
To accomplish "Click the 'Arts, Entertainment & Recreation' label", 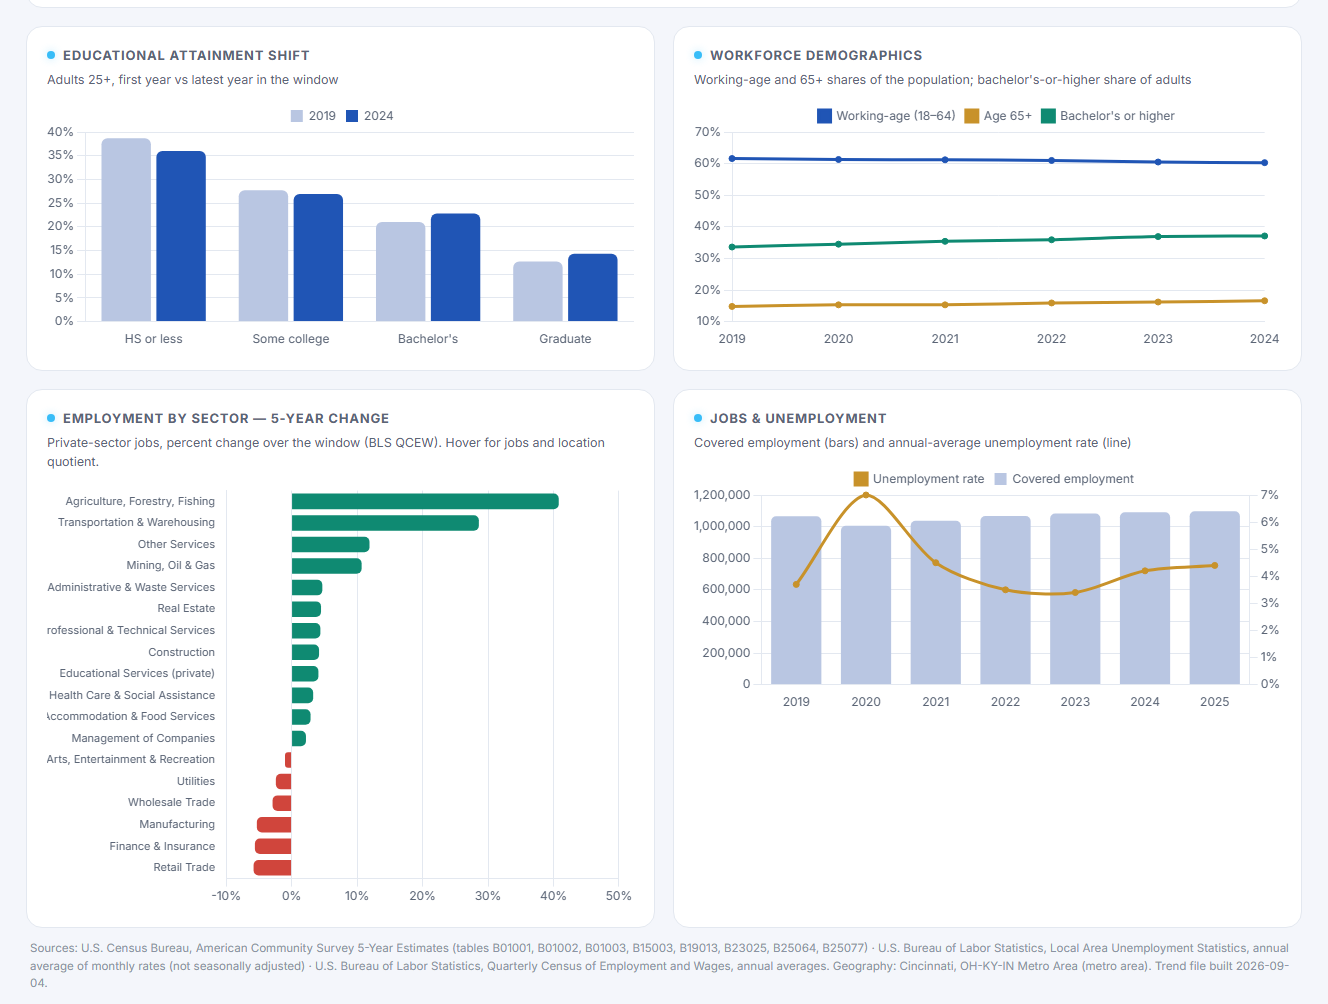I will click(x=131, y=759).
